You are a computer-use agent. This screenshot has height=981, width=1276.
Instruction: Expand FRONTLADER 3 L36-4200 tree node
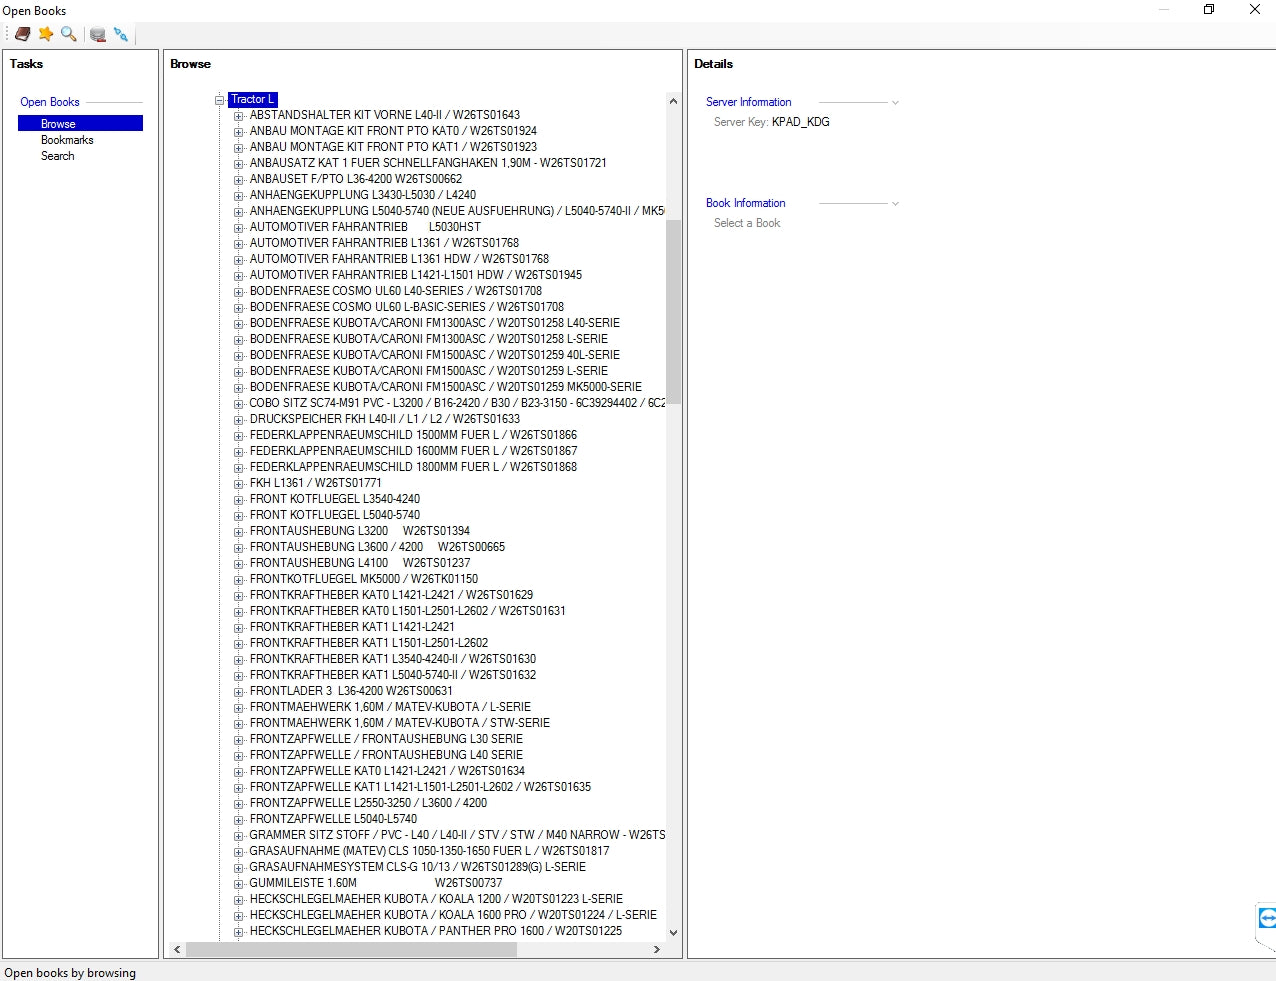[239, 692]
